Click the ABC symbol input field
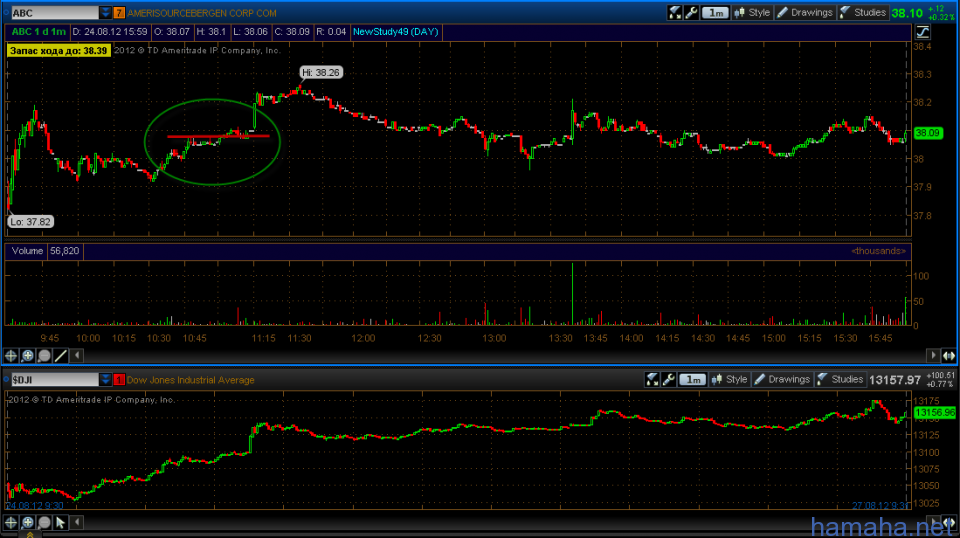This screenshot has height=538, width=960. pos(54,13)
